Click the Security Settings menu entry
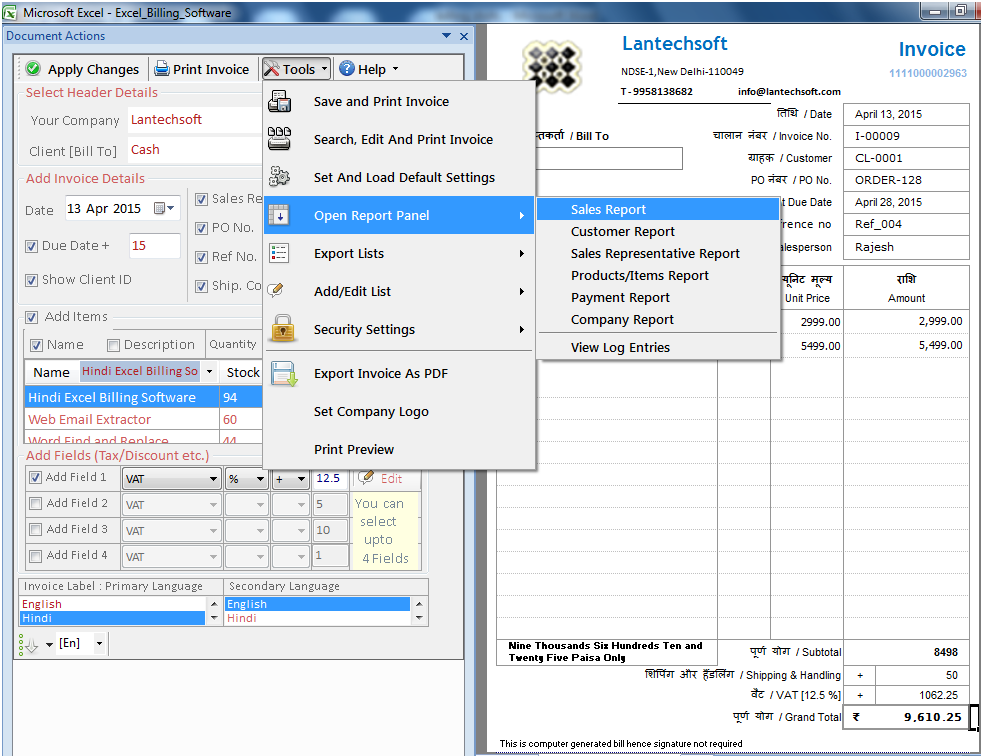Screen dimensions: 981x756 pos(399,329)
